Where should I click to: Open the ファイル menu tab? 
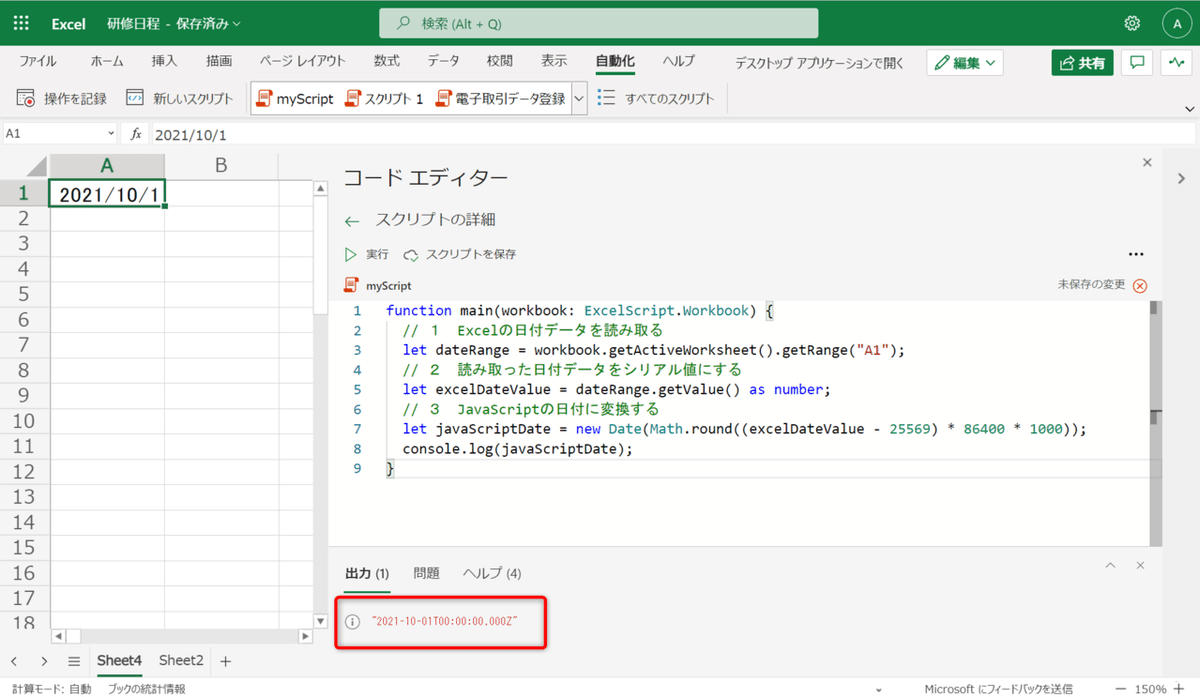pos(38,61)
